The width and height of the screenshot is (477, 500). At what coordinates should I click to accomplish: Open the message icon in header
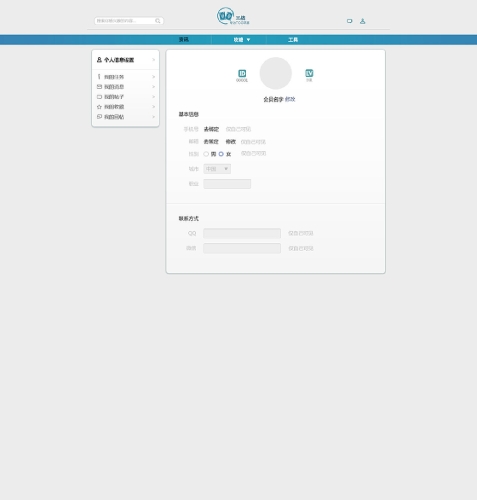tap(349, 21)
